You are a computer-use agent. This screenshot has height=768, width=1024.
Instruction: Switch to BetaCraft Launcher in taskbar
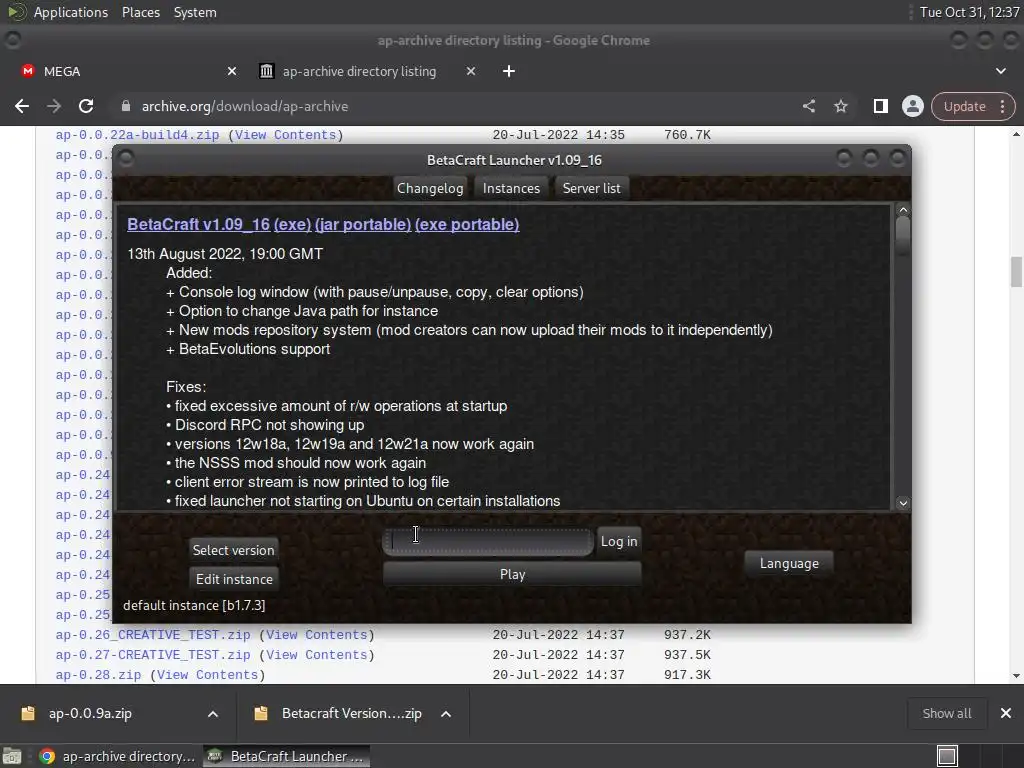pos(286,756)
